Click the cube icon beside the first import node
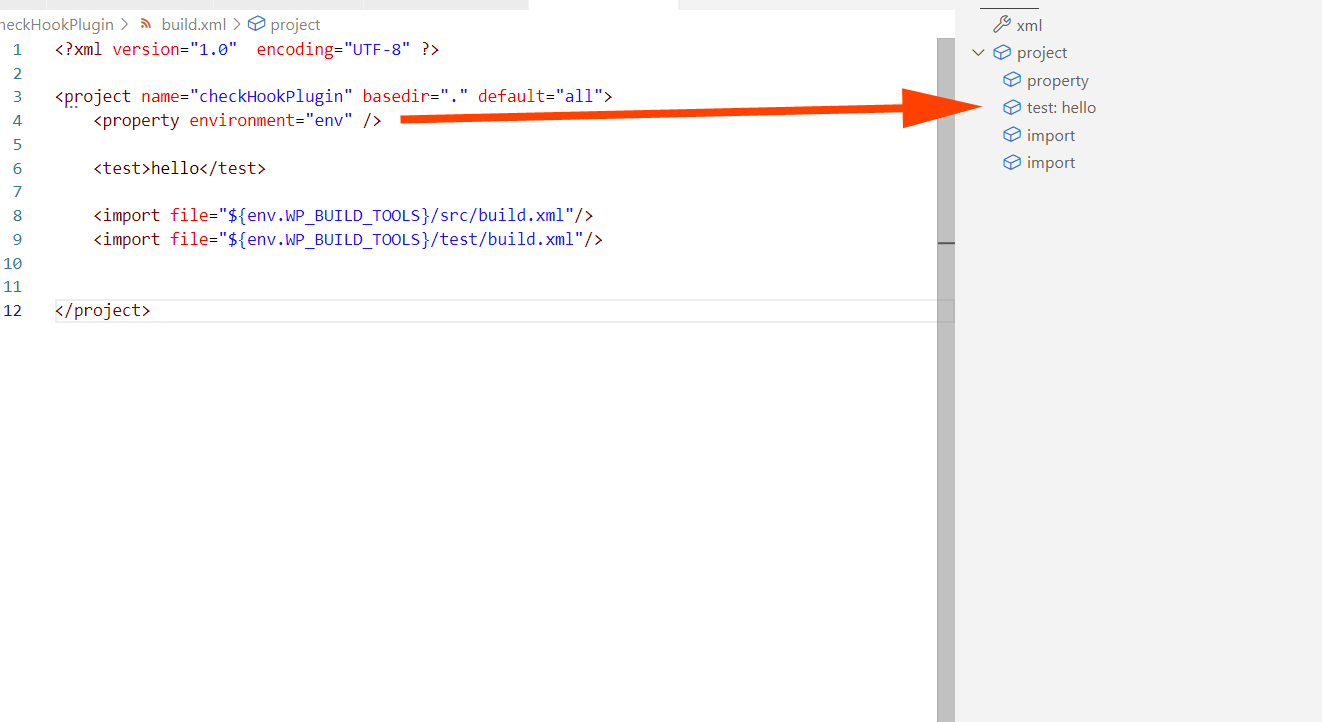 tap(1012, 135)
